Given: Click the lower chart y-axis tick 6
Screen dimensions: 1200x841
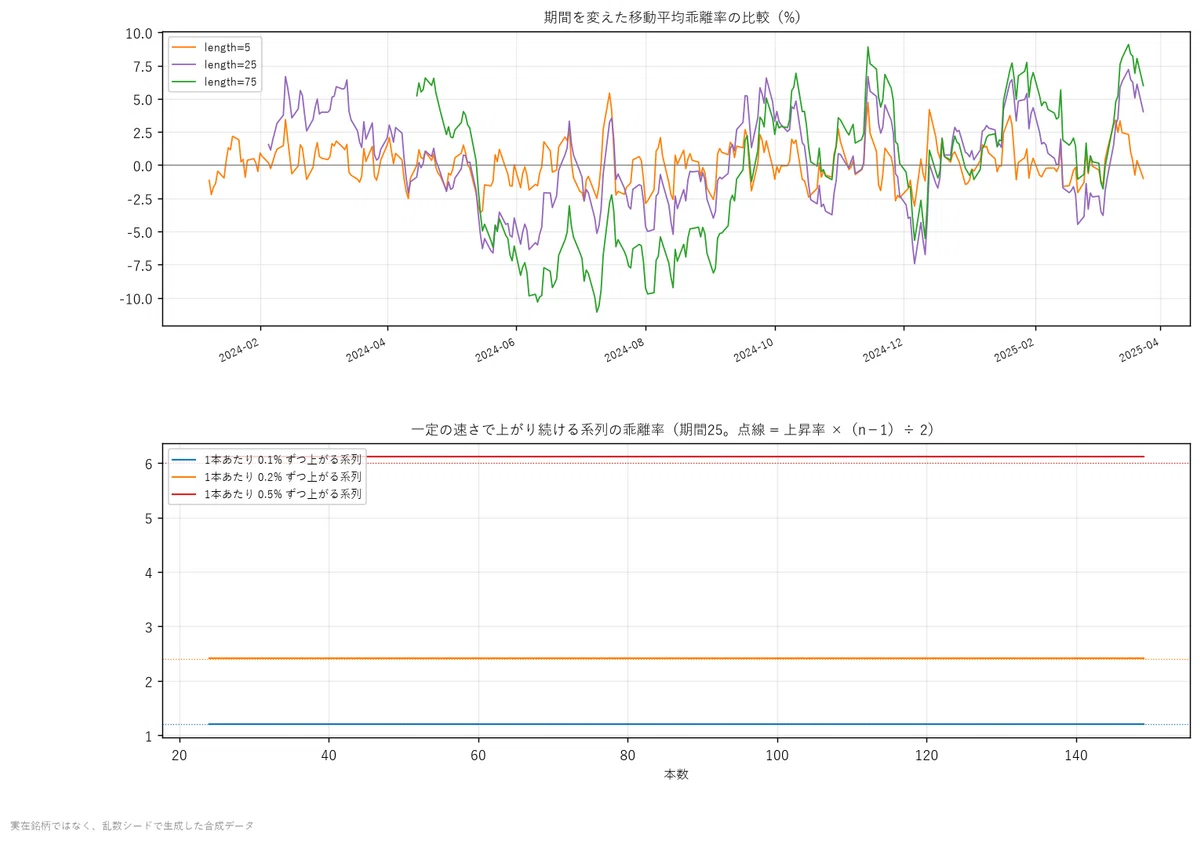Looking at the screenshot, I should 148,464.
